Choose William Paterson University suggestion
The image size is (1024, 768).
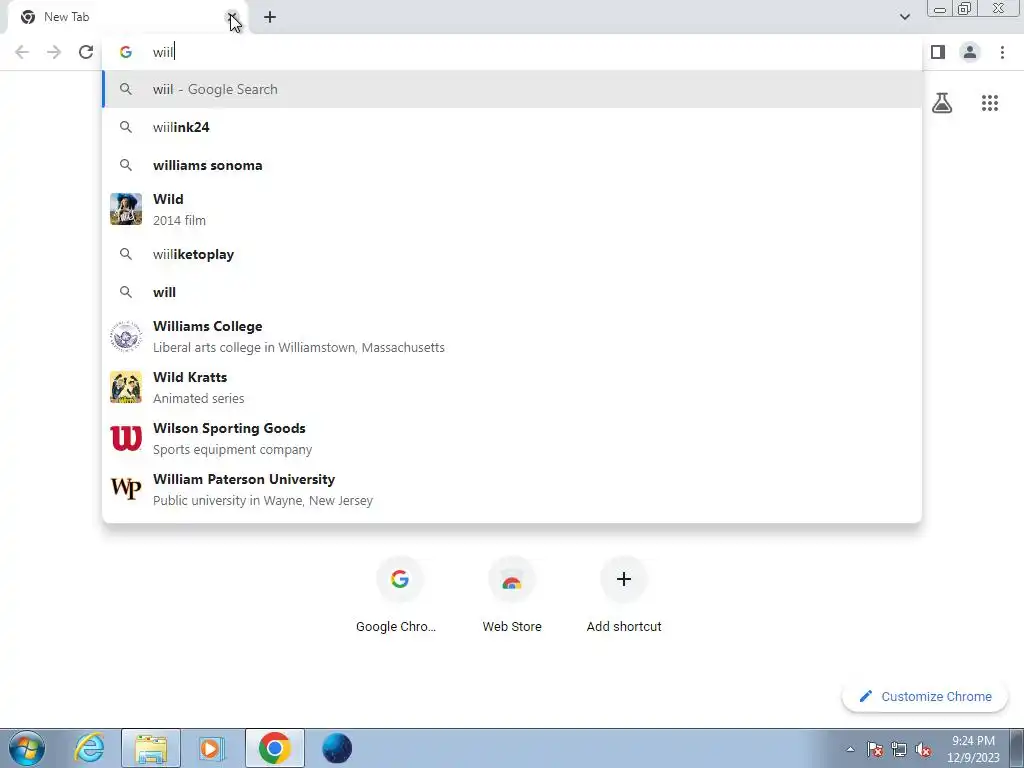(x=512, y=489)
